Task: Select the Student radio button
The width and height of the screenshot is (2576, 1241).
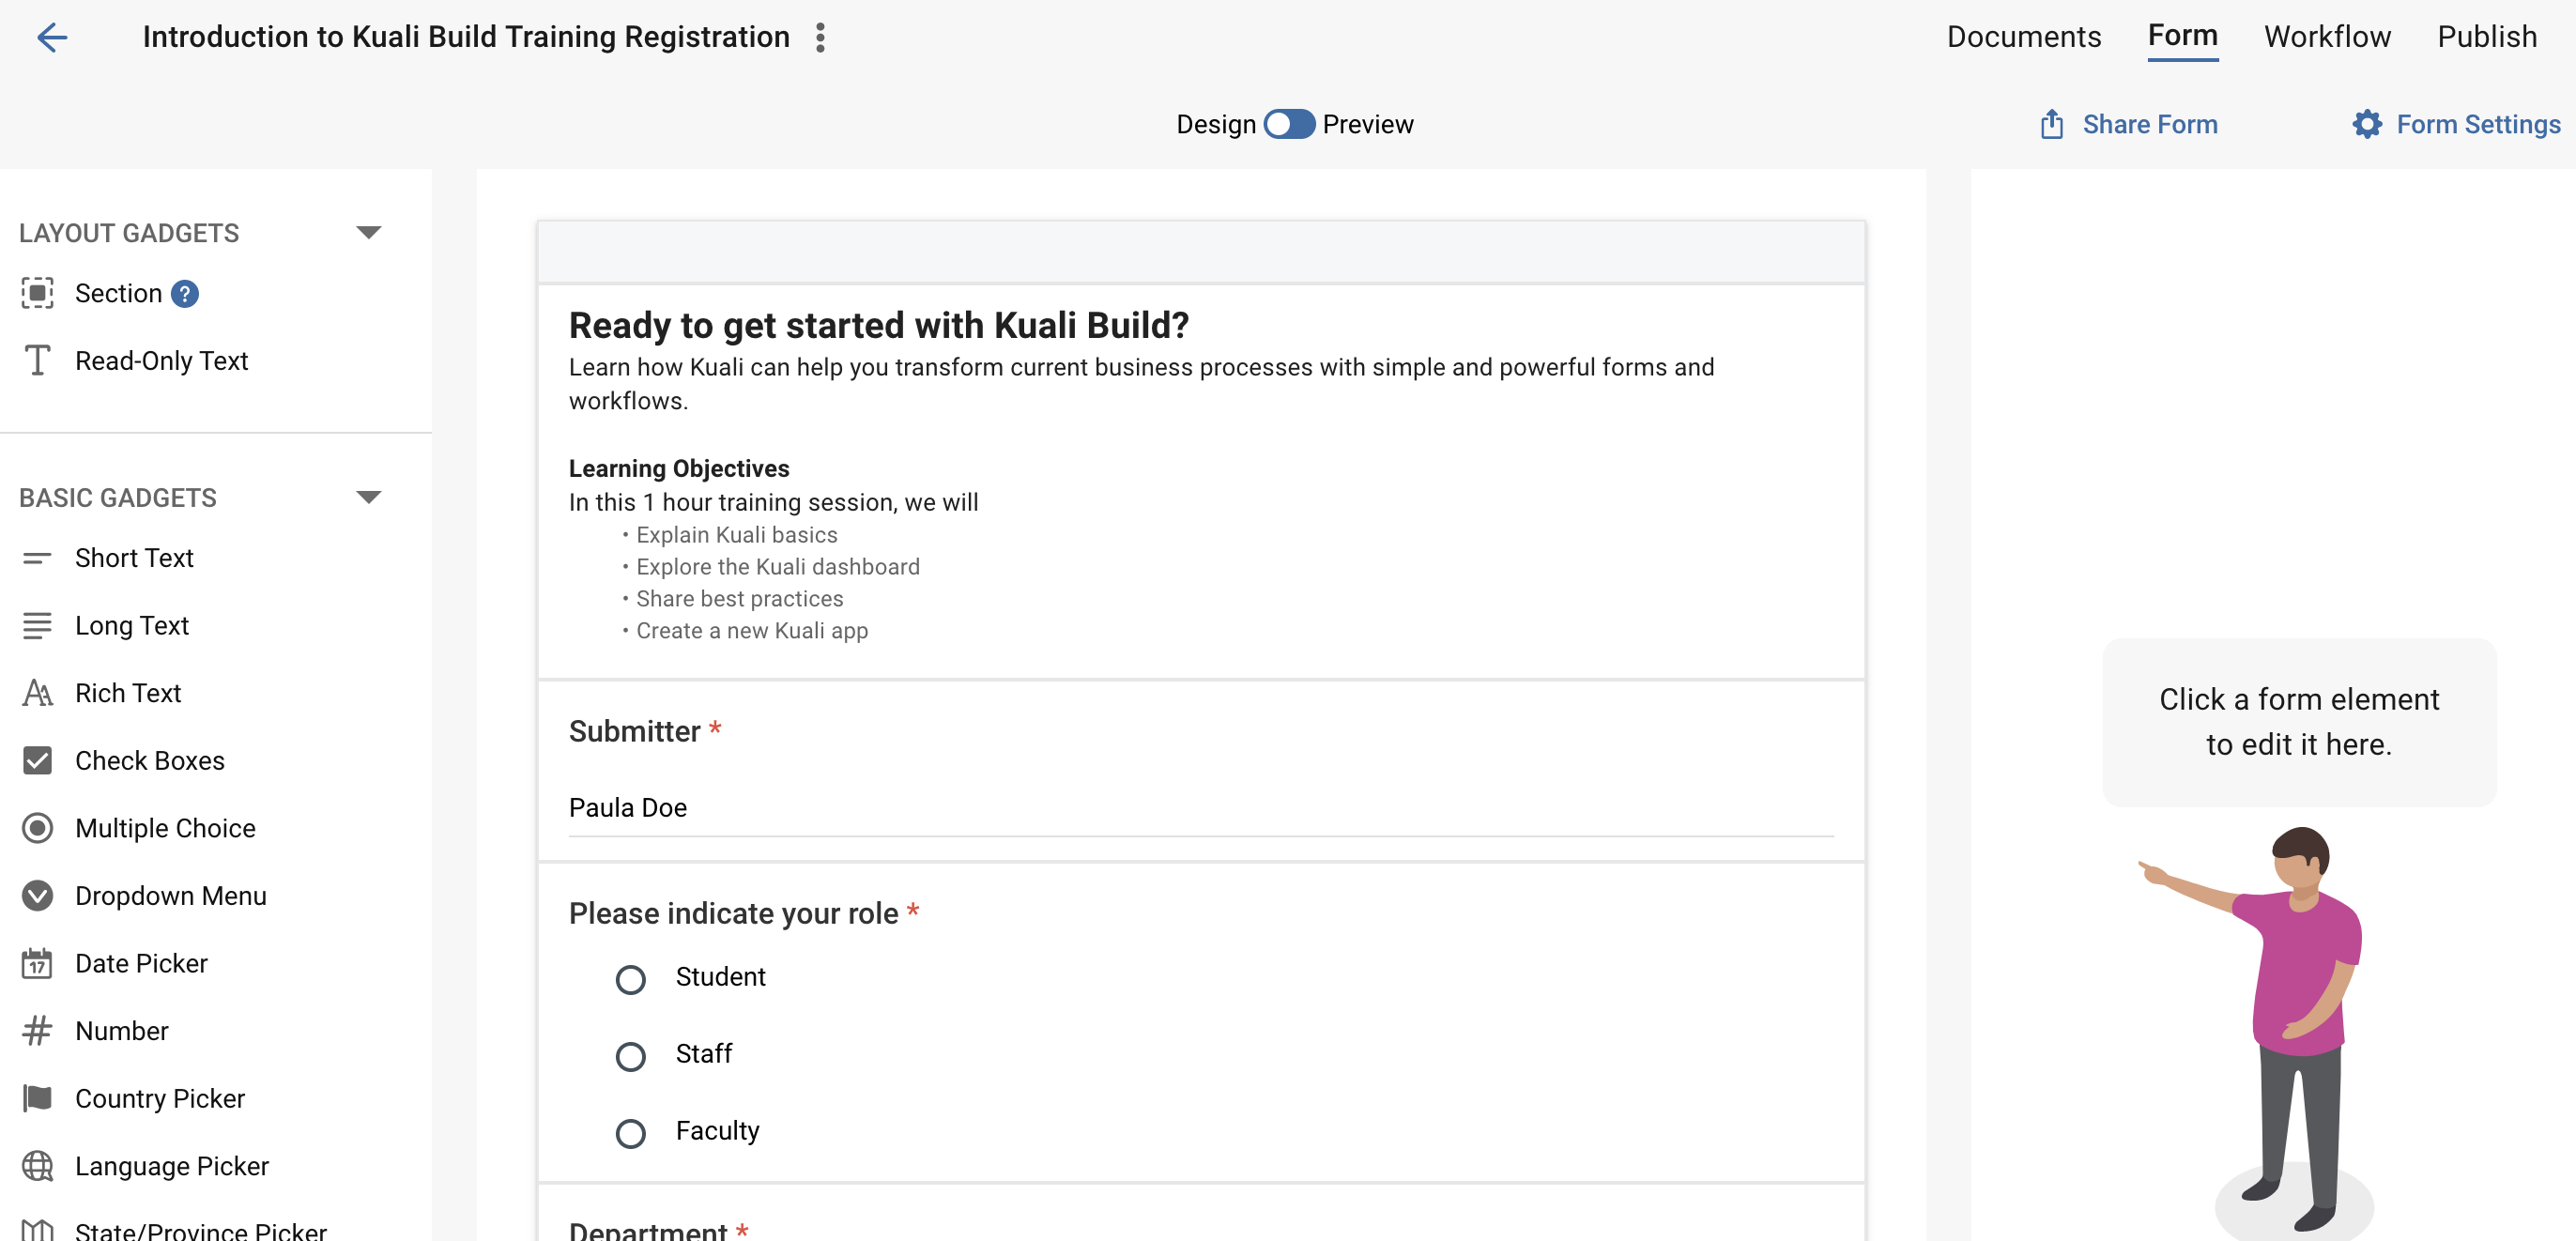Action: 630,979
